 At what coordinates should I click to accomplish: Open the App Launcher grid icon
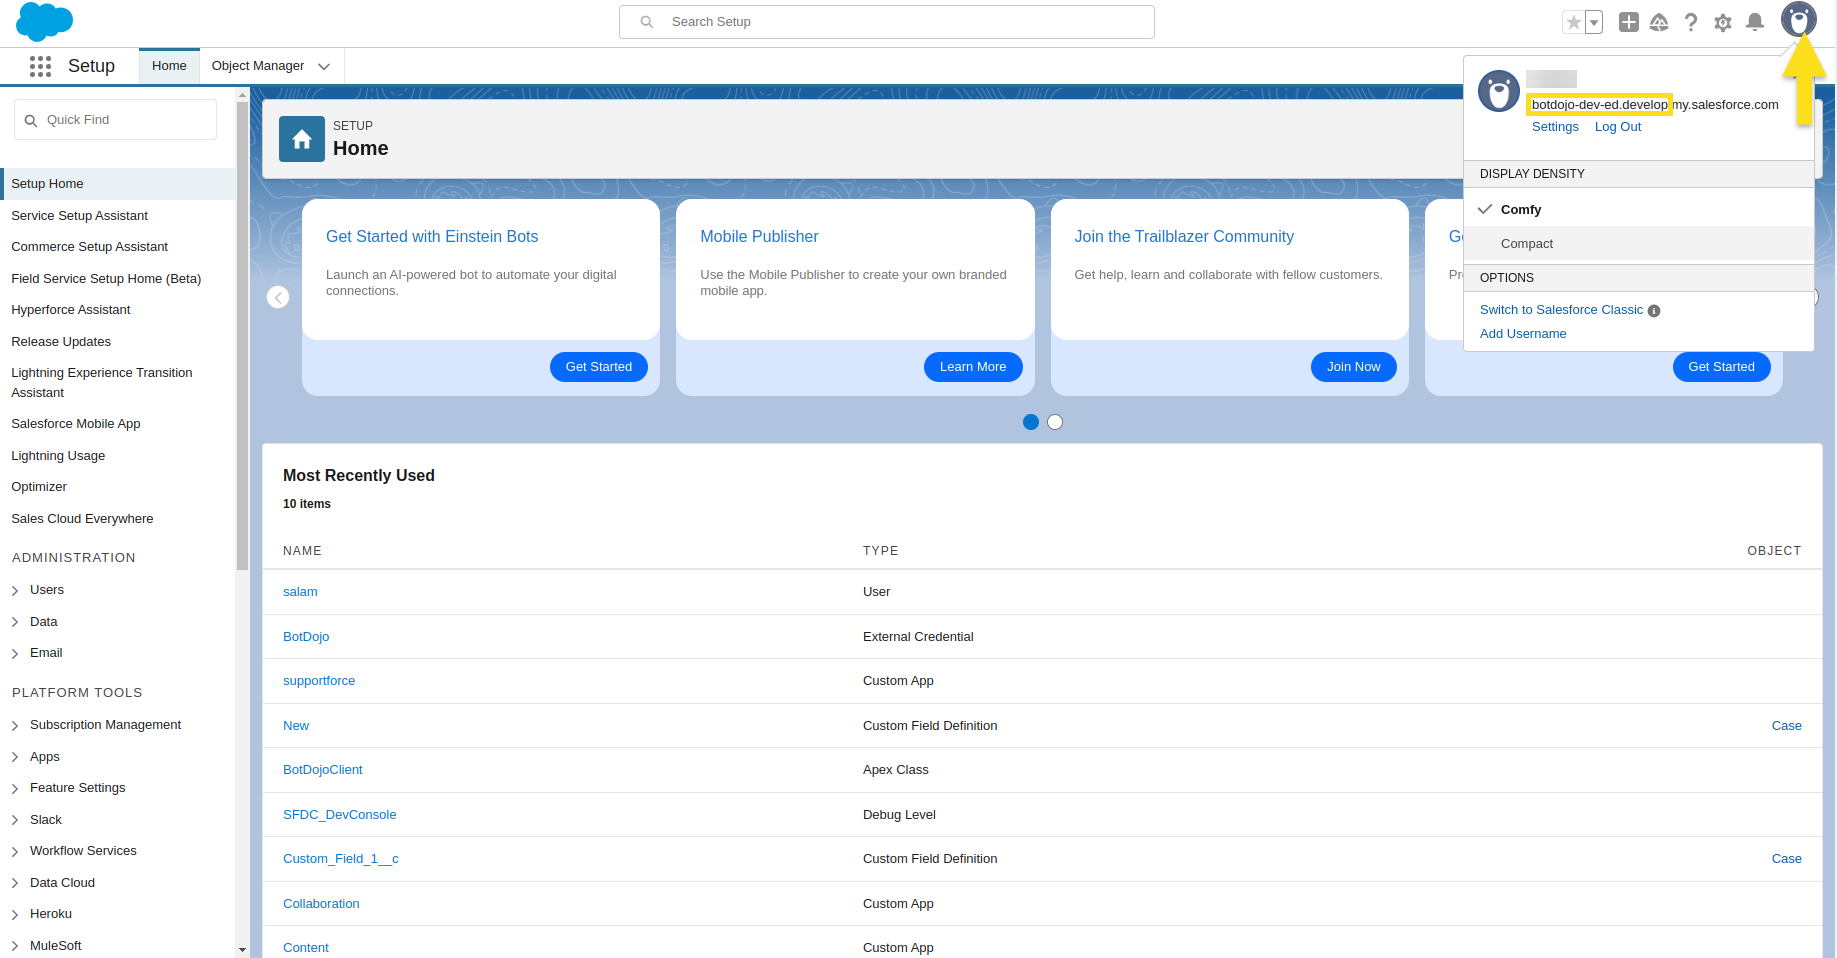click(40, 66)
